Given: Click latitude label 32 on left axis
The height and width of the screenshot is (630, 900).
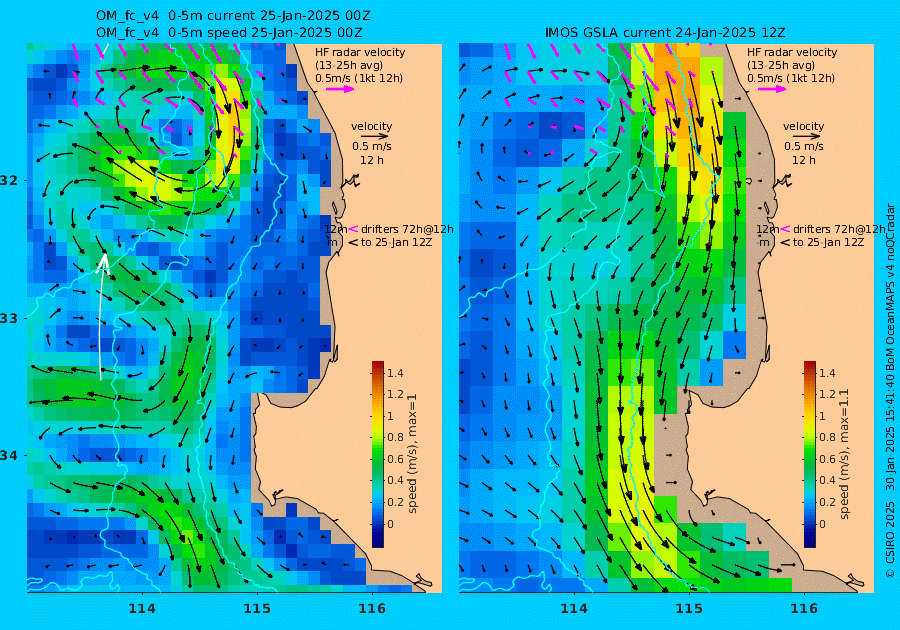Looking at the screenshot, I should 9,180.
